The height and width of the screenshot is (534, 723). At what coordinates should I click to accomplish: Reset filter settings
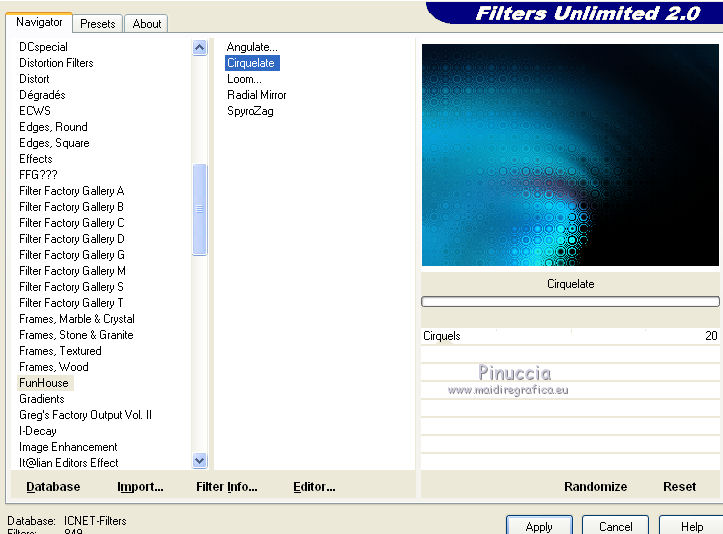(x=679, y=487)
